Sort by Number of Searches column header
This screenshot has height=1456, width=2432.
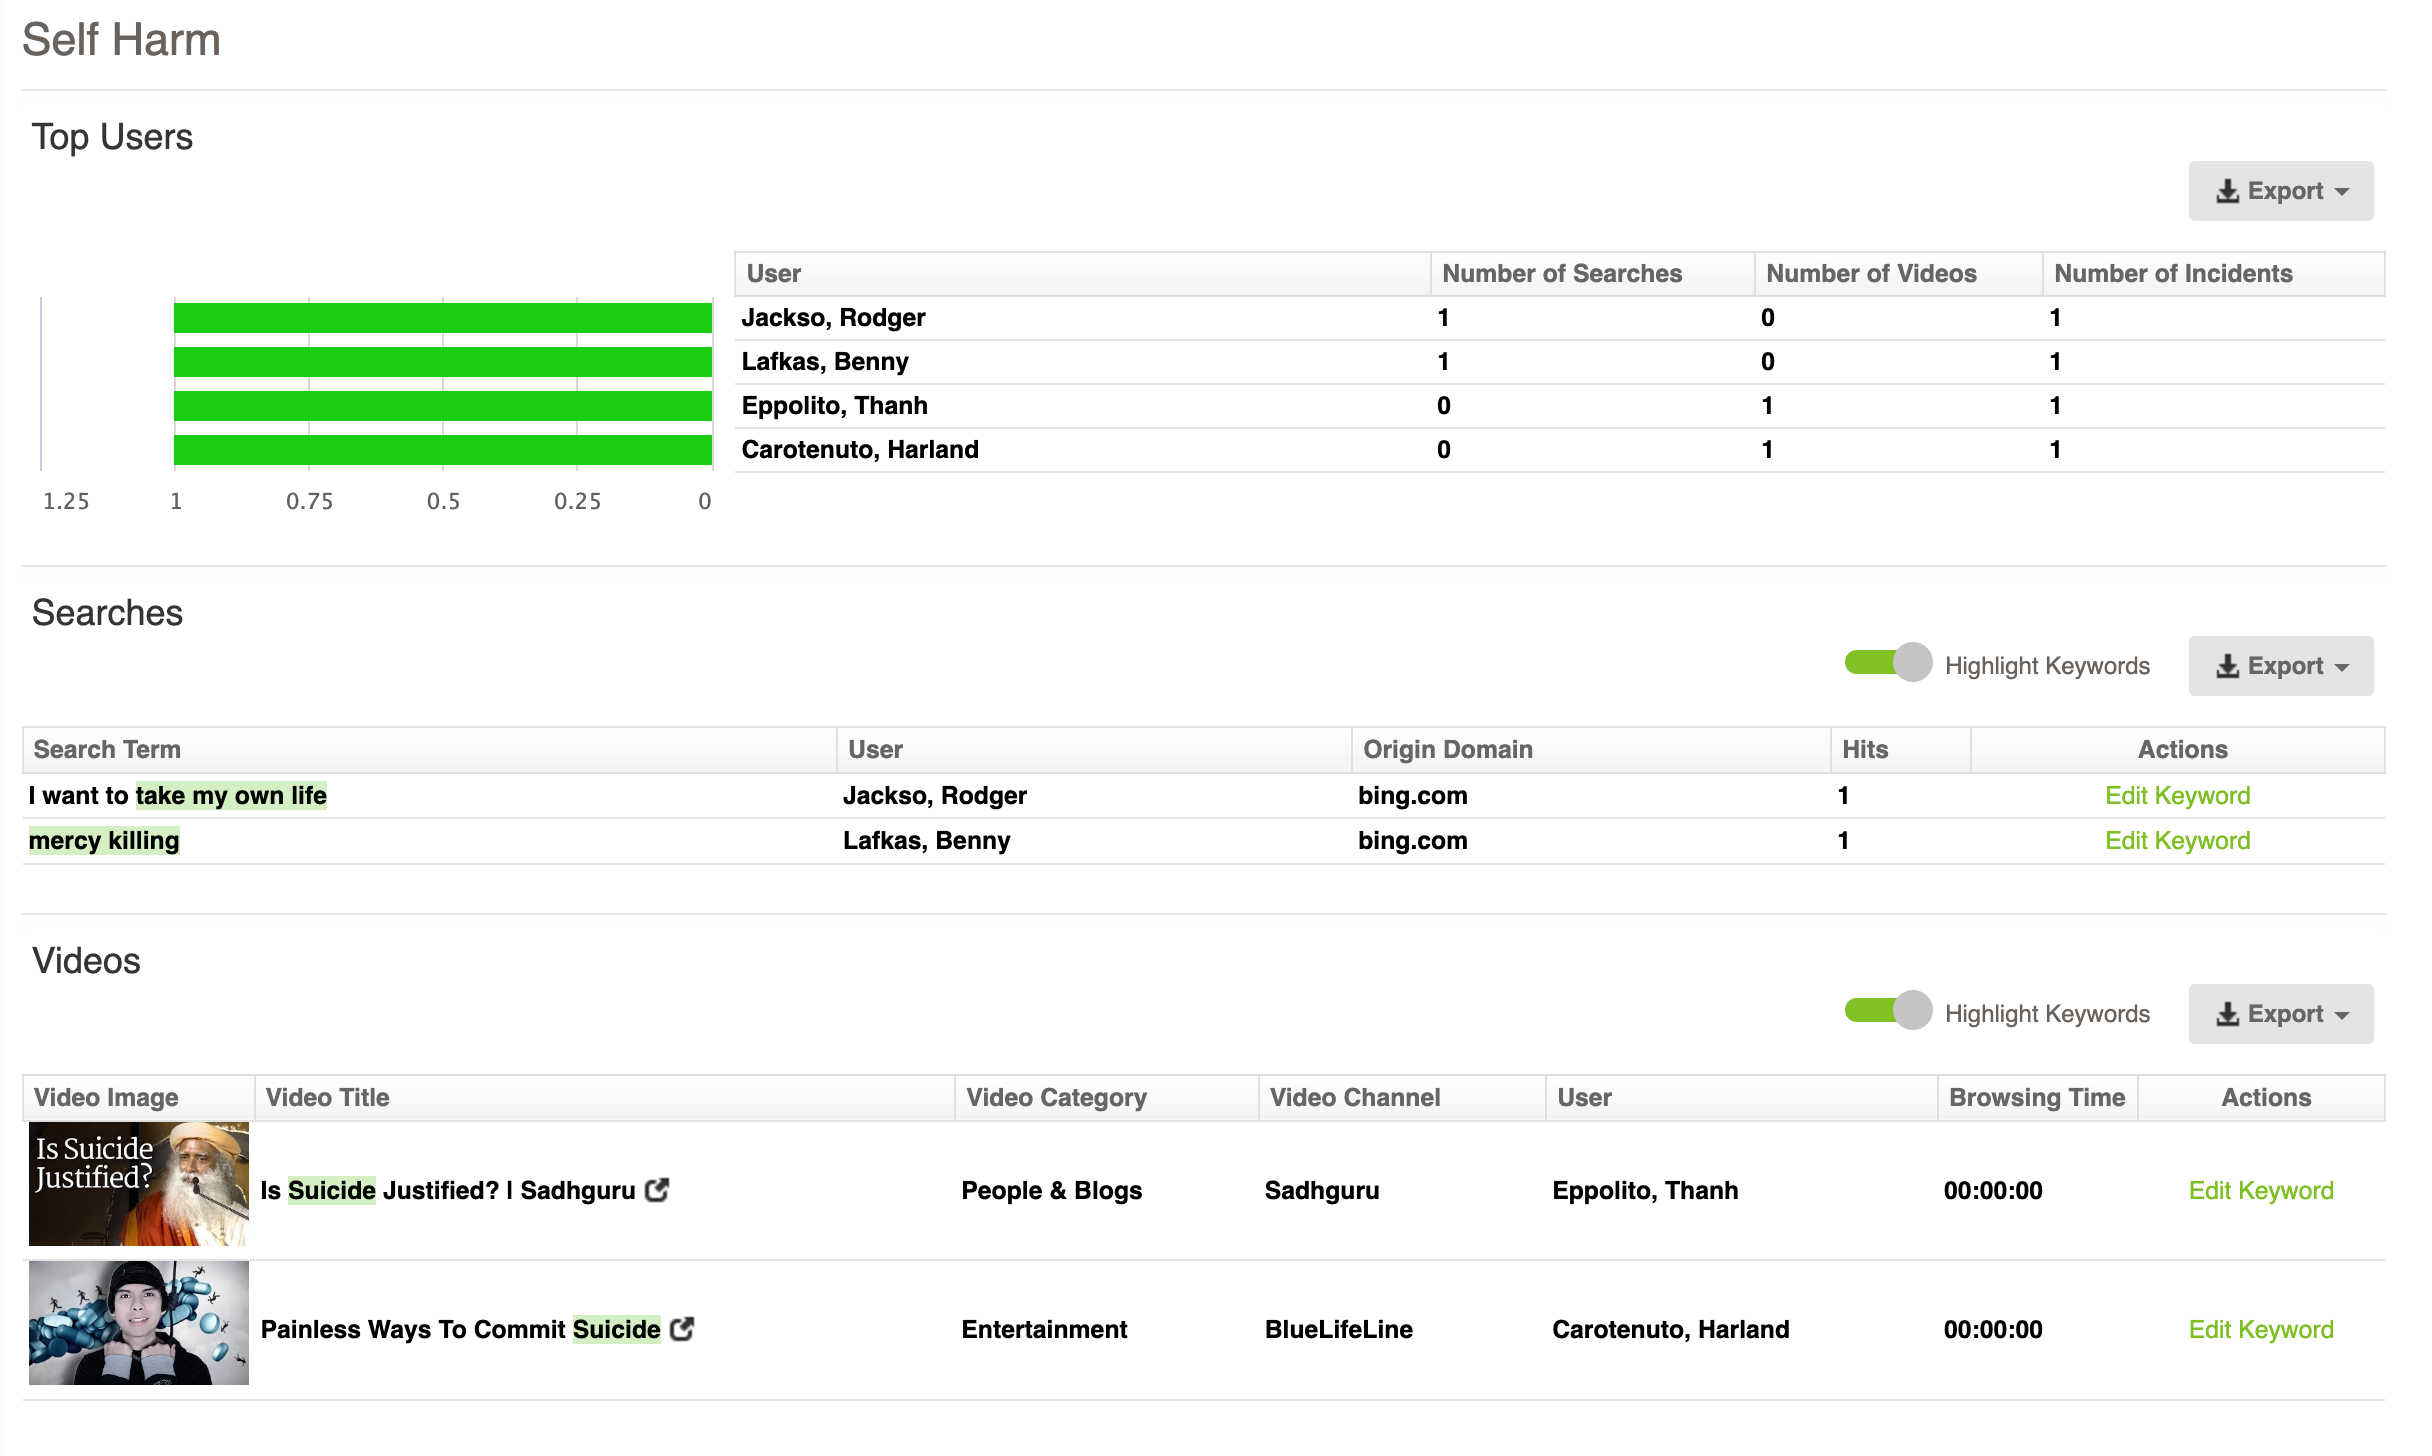pyautogui.click(x=1561, y=274)
